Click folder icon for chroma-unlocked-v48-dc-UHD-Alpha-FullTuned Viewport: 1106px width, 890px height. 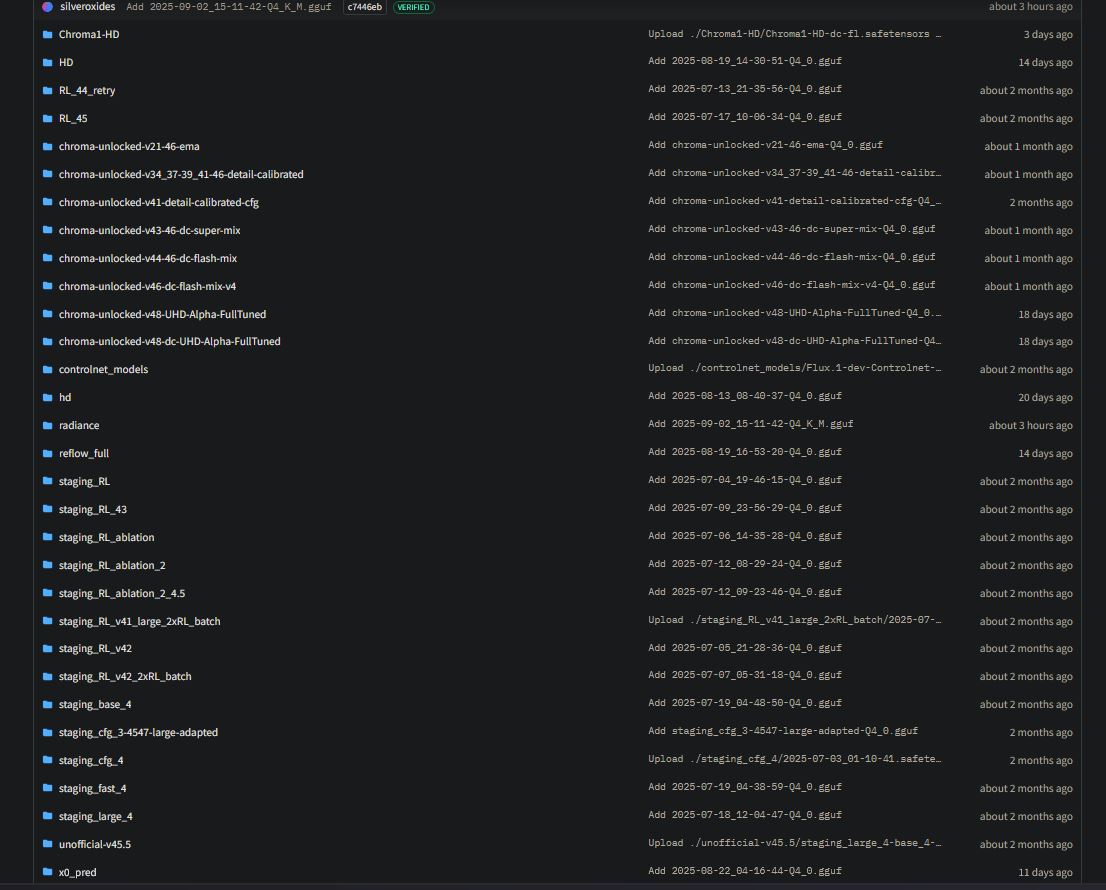point(47,341)
